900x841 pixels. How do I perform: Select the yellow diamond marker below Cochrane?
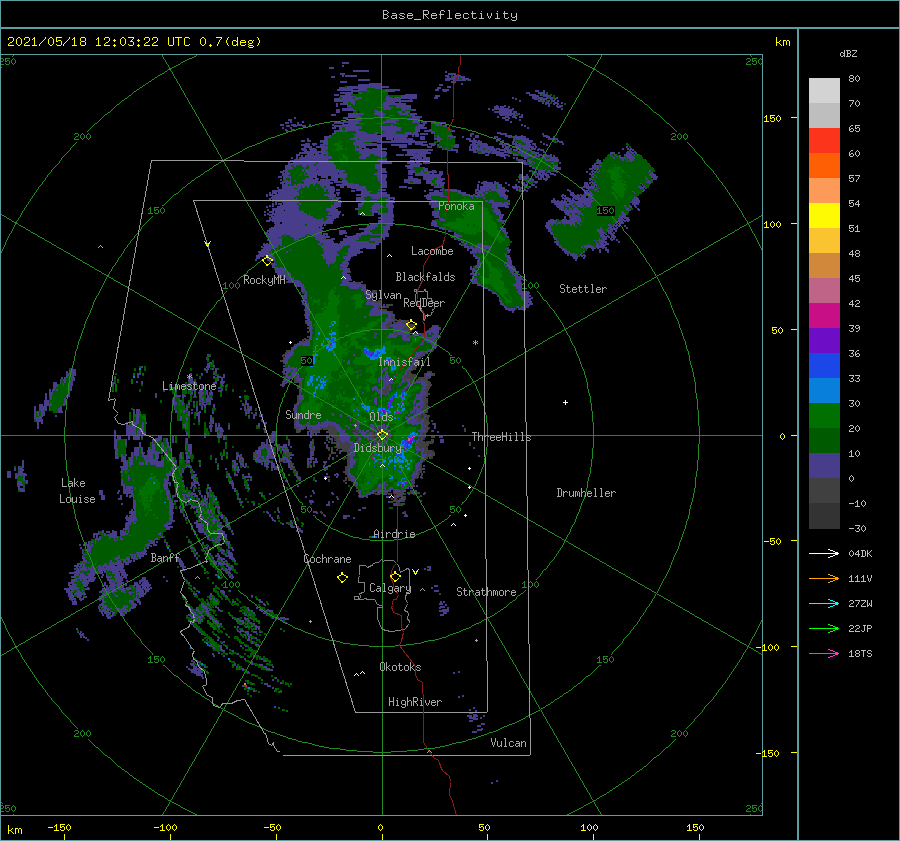pos(342,577)
